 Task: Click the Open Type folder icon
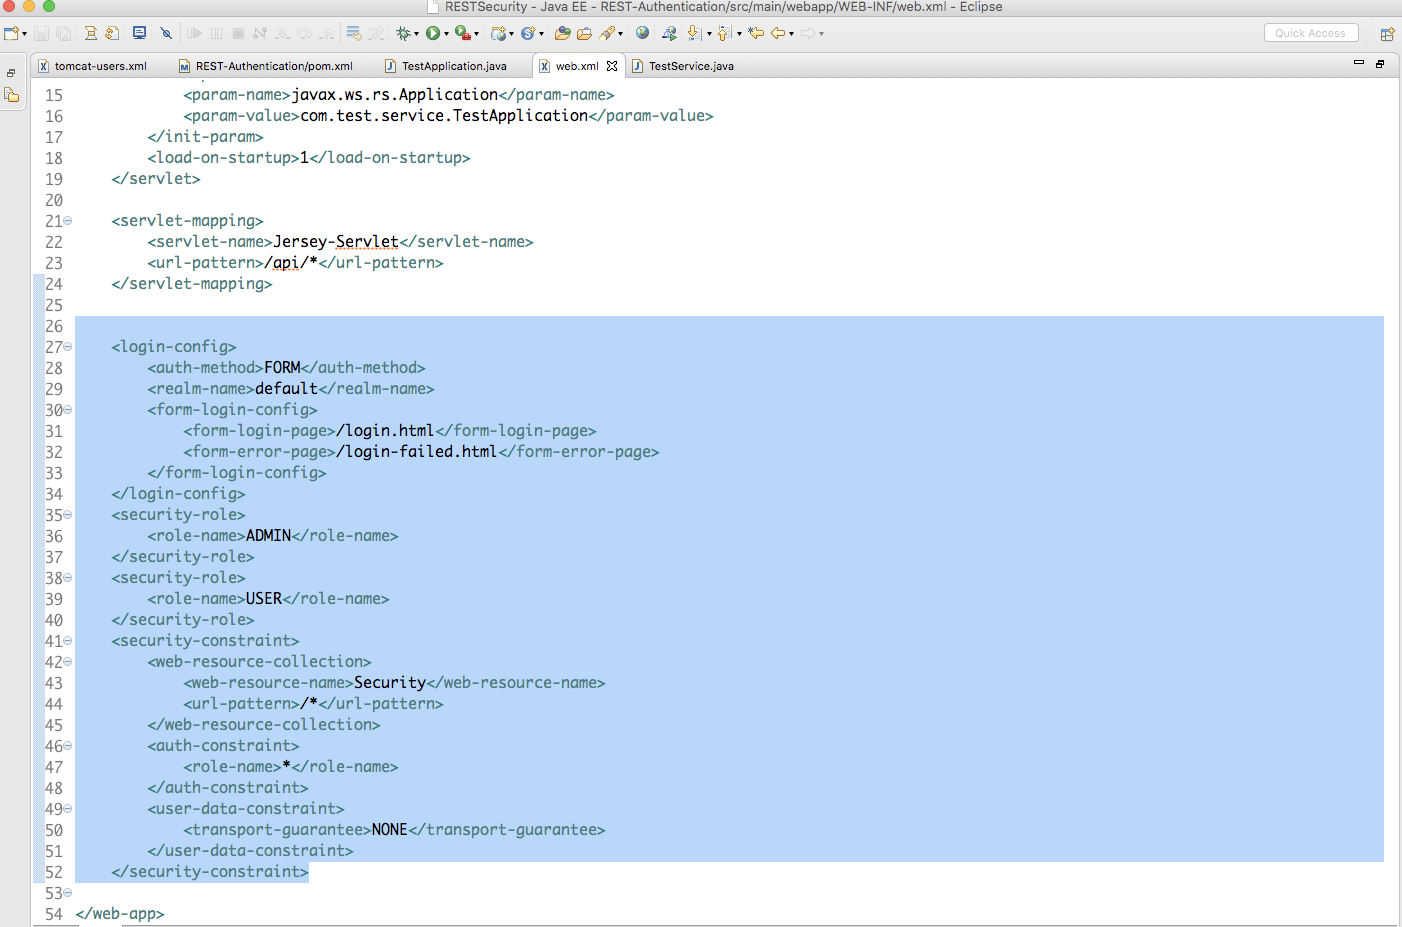pos(562,33)
